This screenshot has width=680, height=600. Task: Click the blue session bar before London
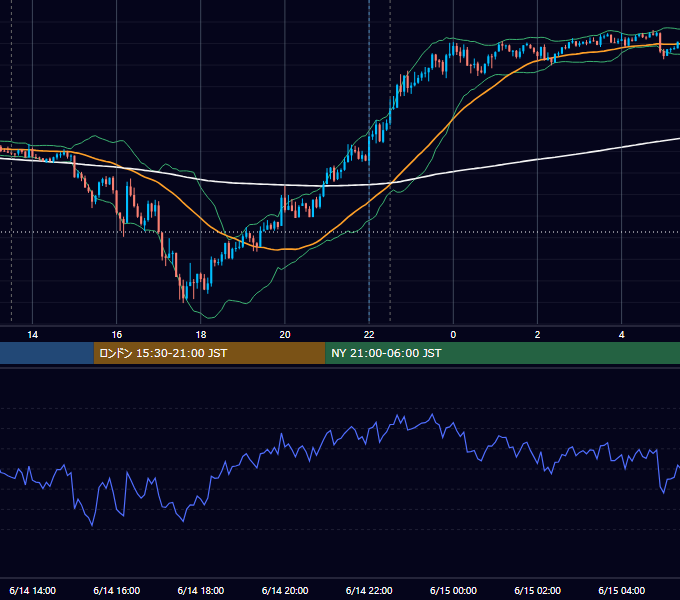coord(47,353)
